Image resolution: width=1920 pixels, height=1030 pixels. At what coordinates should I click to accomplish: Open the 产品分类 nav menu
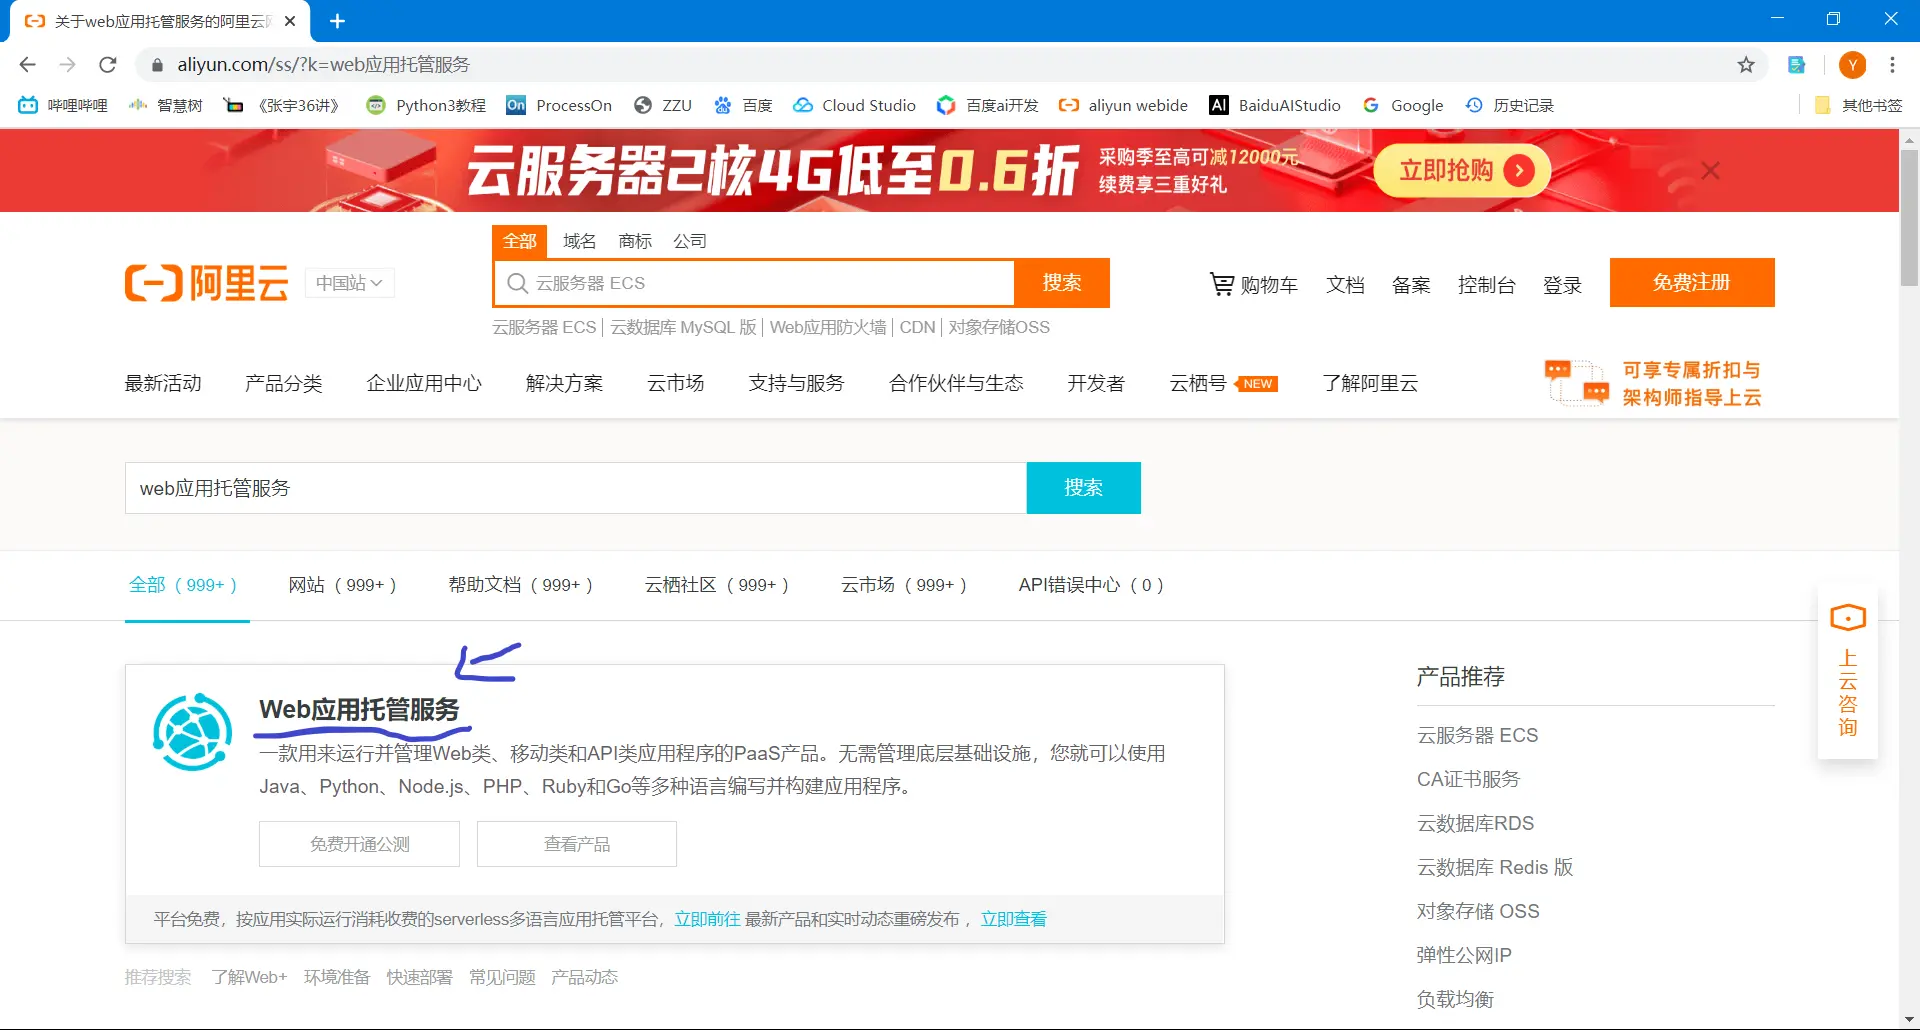[284, 383]
